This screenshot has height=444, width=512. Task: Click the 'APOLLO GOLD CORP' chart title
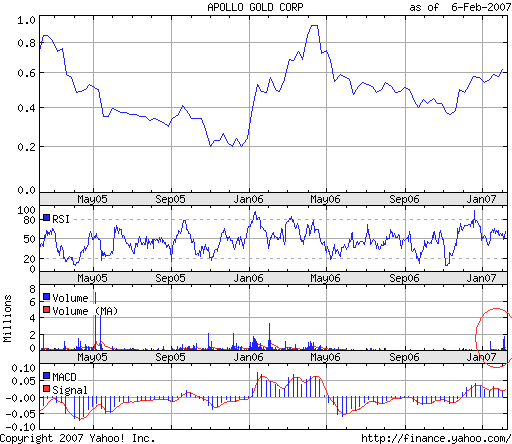point(255,7)
